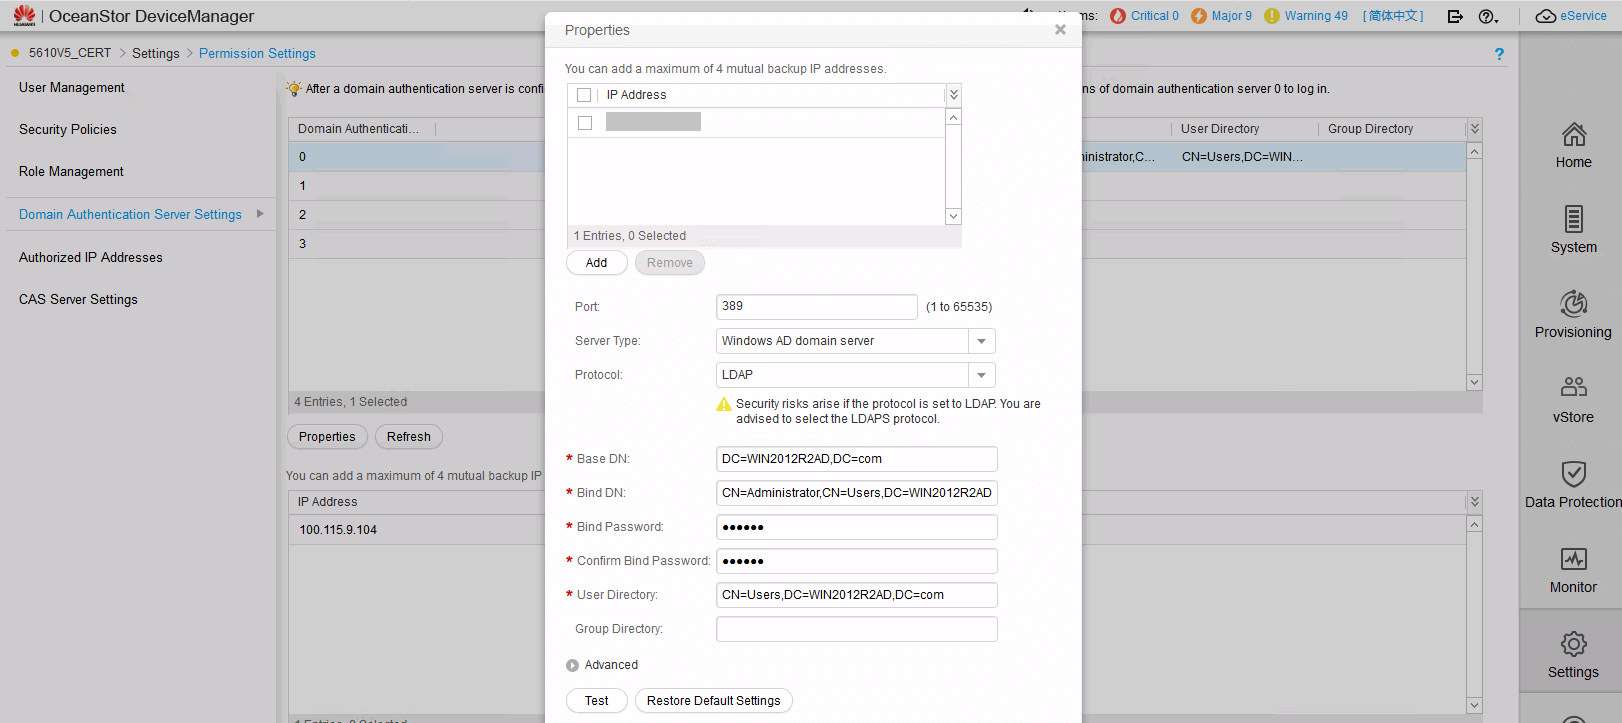
Task: Click the Settings gear icon
Action: click(x=1573, y=643)
